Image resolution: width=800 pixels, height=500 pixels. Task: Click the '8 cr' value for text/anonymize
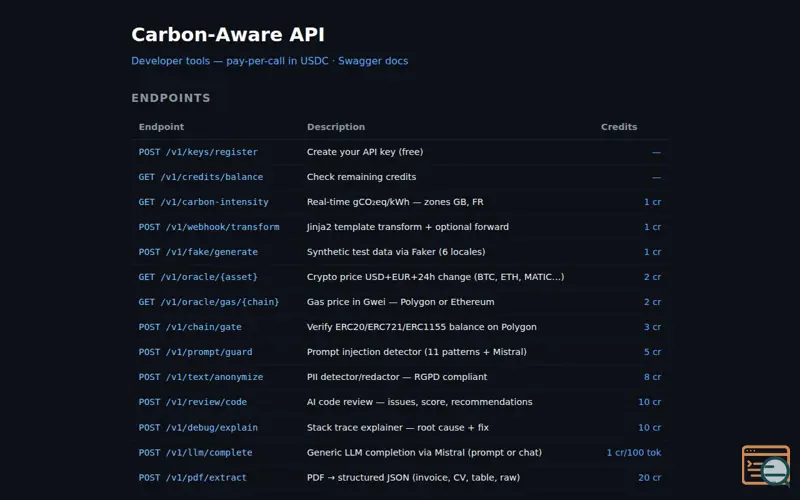tap(652, 377)
